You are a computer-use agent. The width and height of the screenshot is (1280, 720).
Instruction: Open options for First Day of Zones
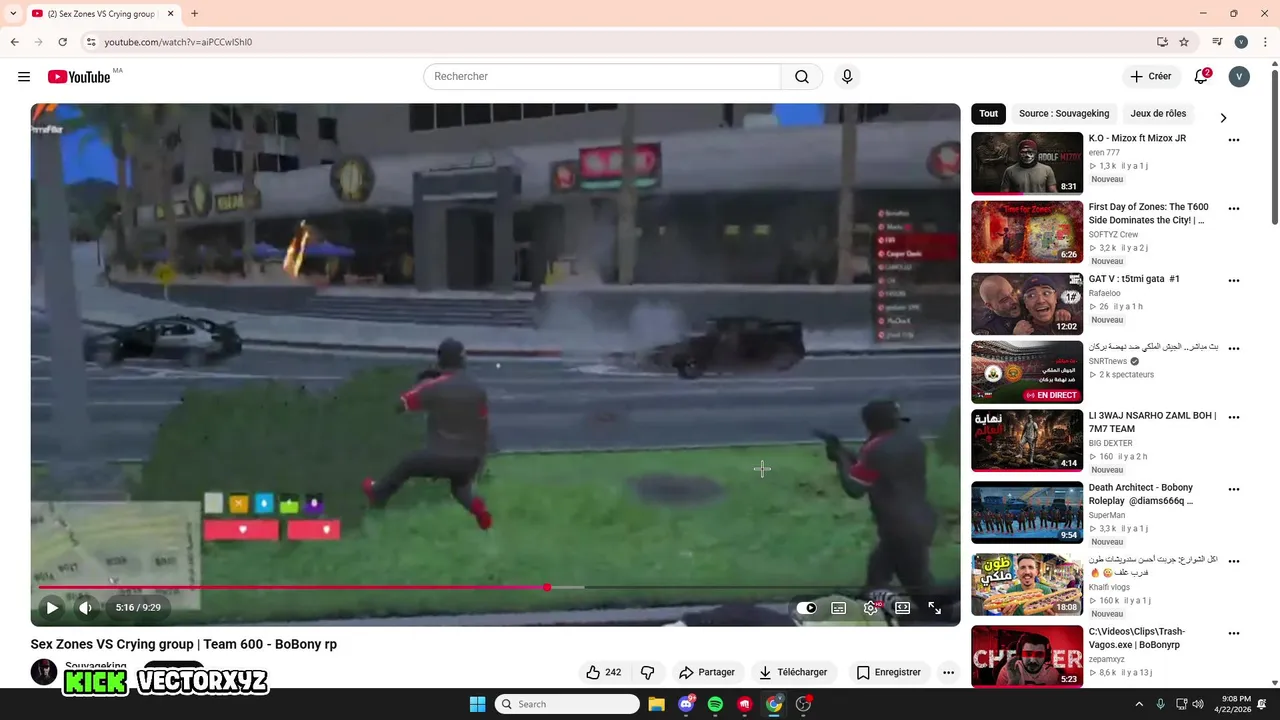(1233, 209)
